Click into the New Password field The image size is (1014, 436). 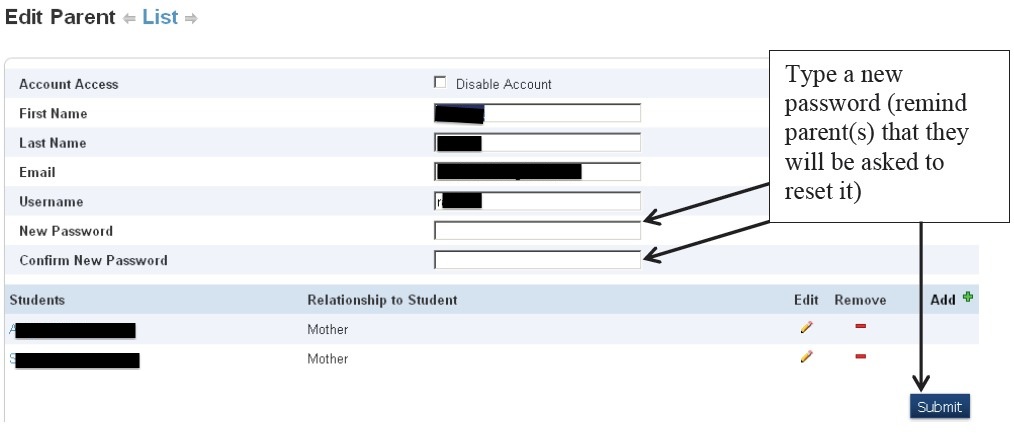pyautogui.click(x=537, y=231)
